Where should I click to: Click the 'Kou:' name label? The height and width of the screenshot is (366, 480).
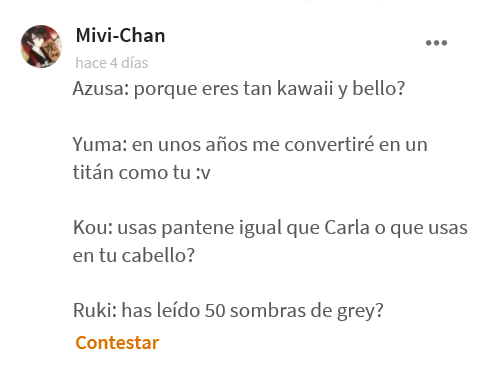(93, 228)
